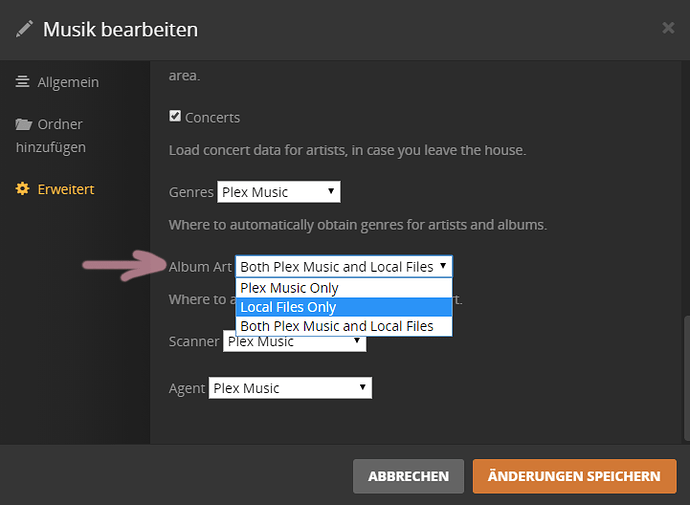Open the Genres dropdown

coord(279,192)
